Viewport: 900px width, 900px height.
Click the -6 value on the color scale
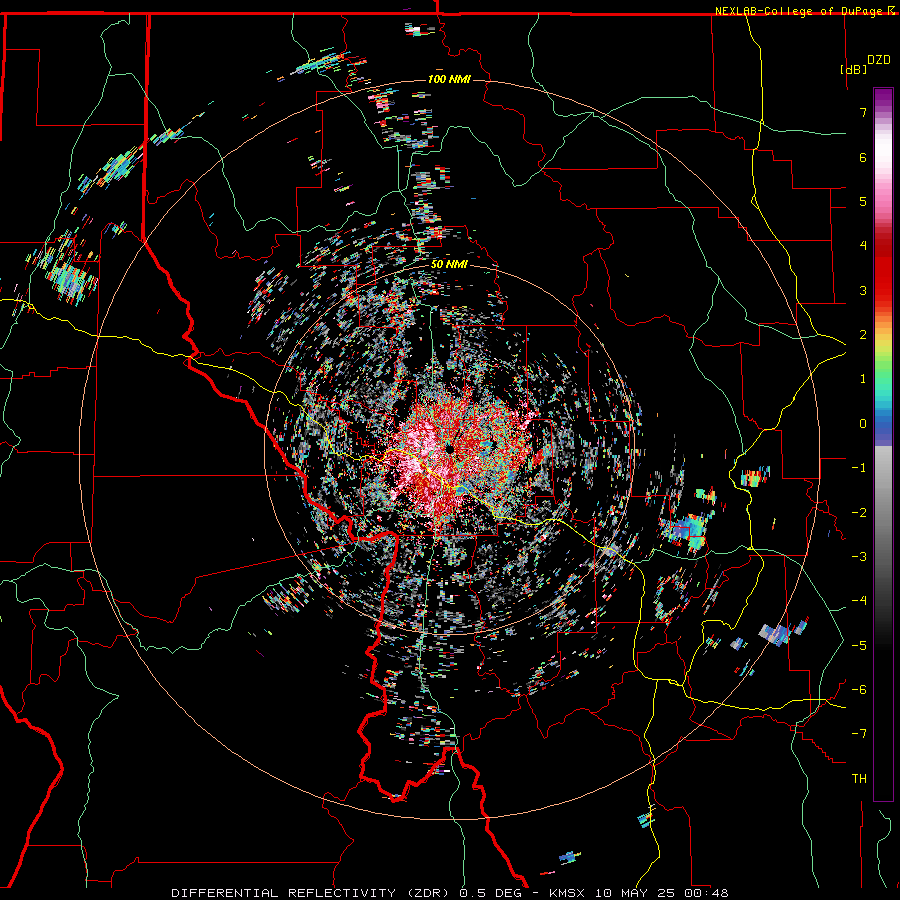(x=859, y=690)
